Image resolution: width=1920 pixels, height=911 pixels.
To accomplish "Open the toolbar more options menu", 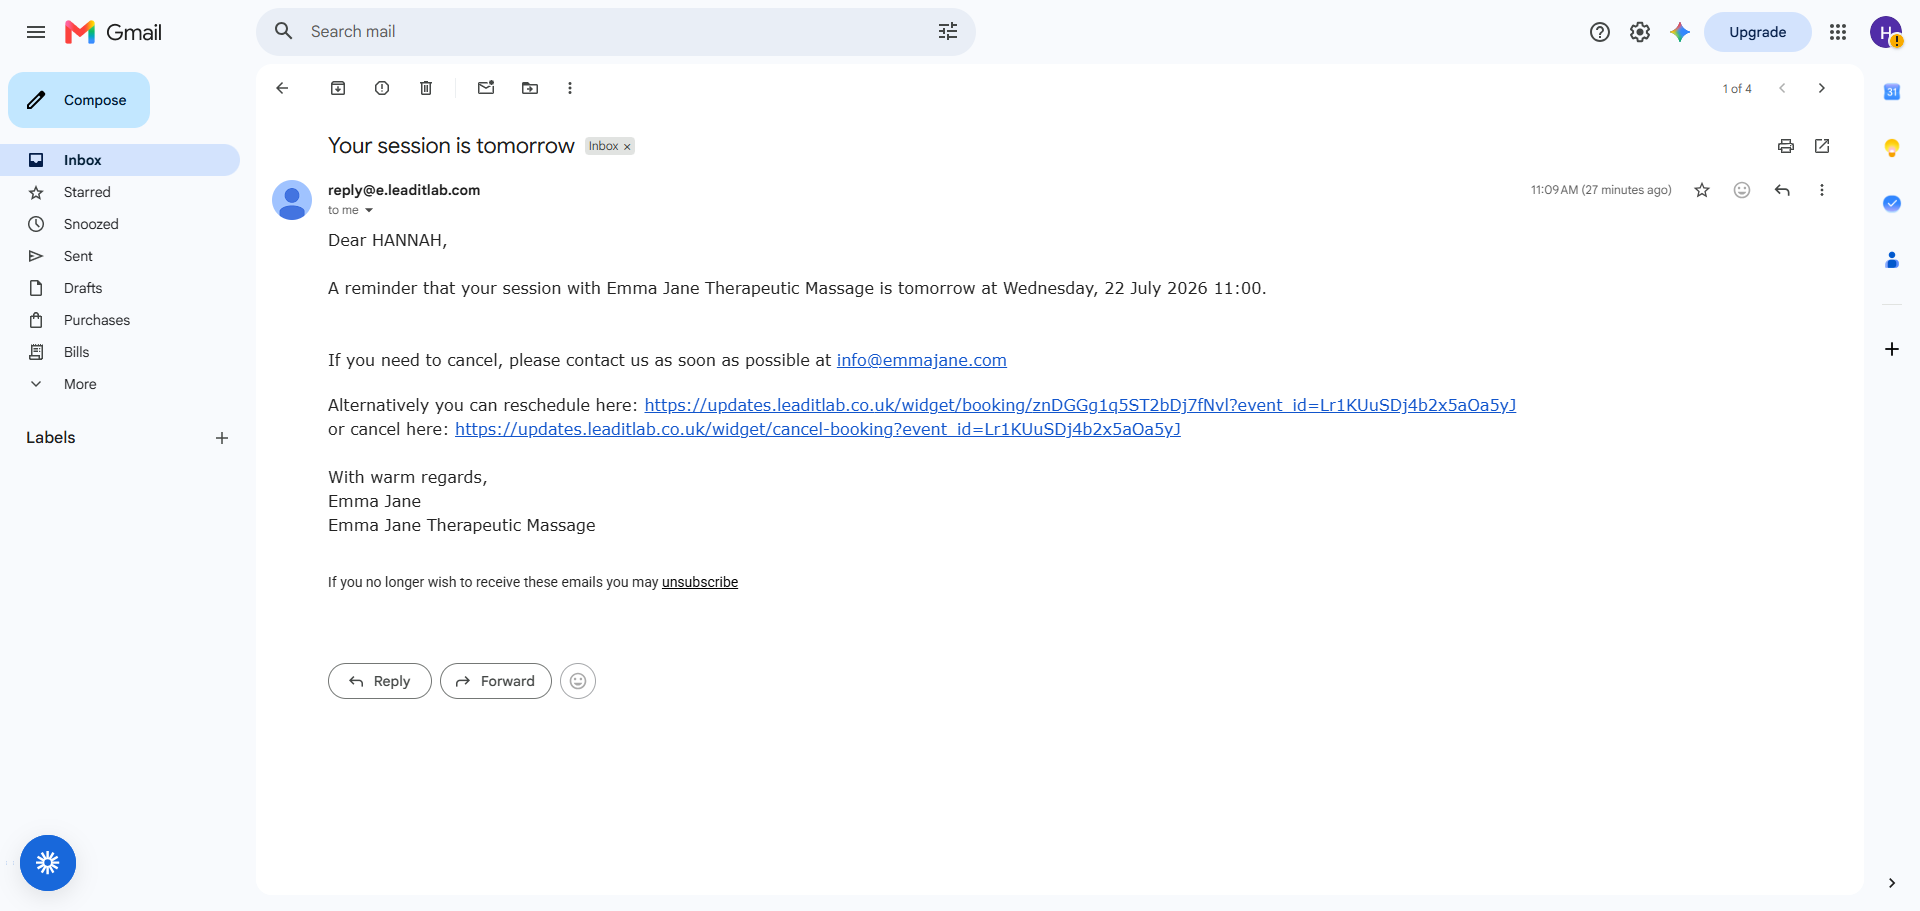I will (570, 88).
